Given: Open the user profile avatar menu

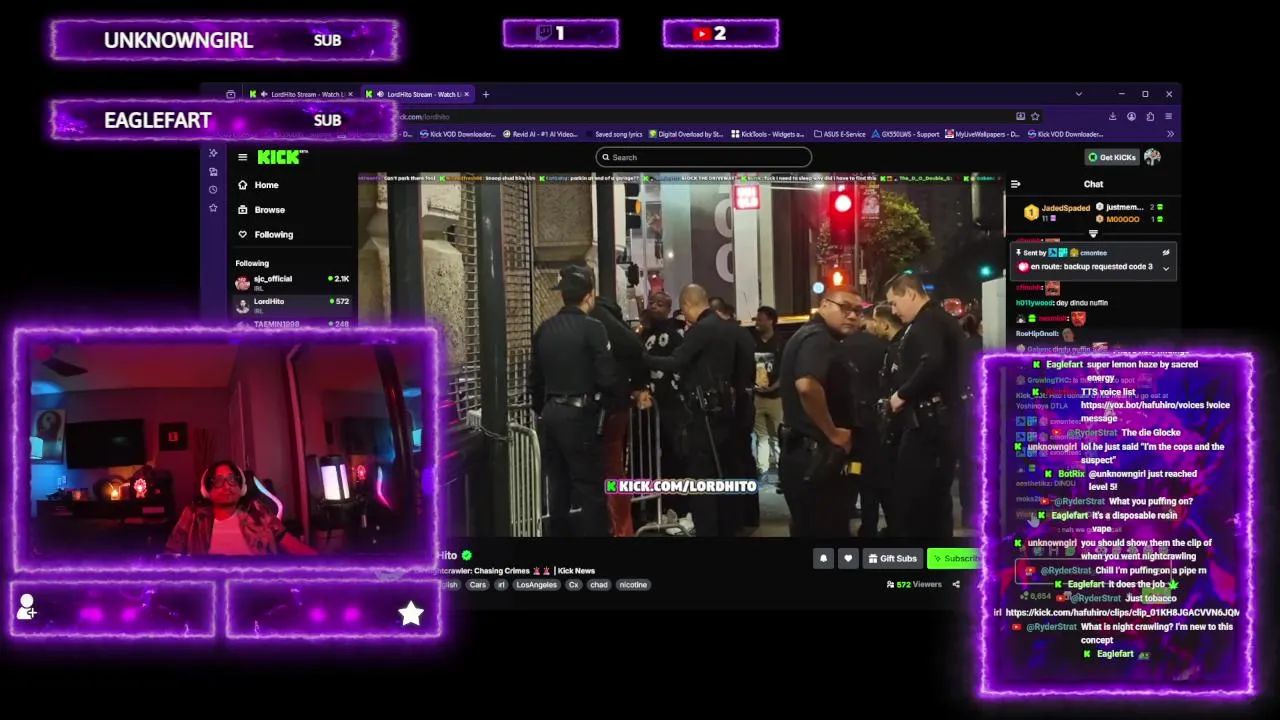Looking at the screenshot, I should coord(1152,157).
